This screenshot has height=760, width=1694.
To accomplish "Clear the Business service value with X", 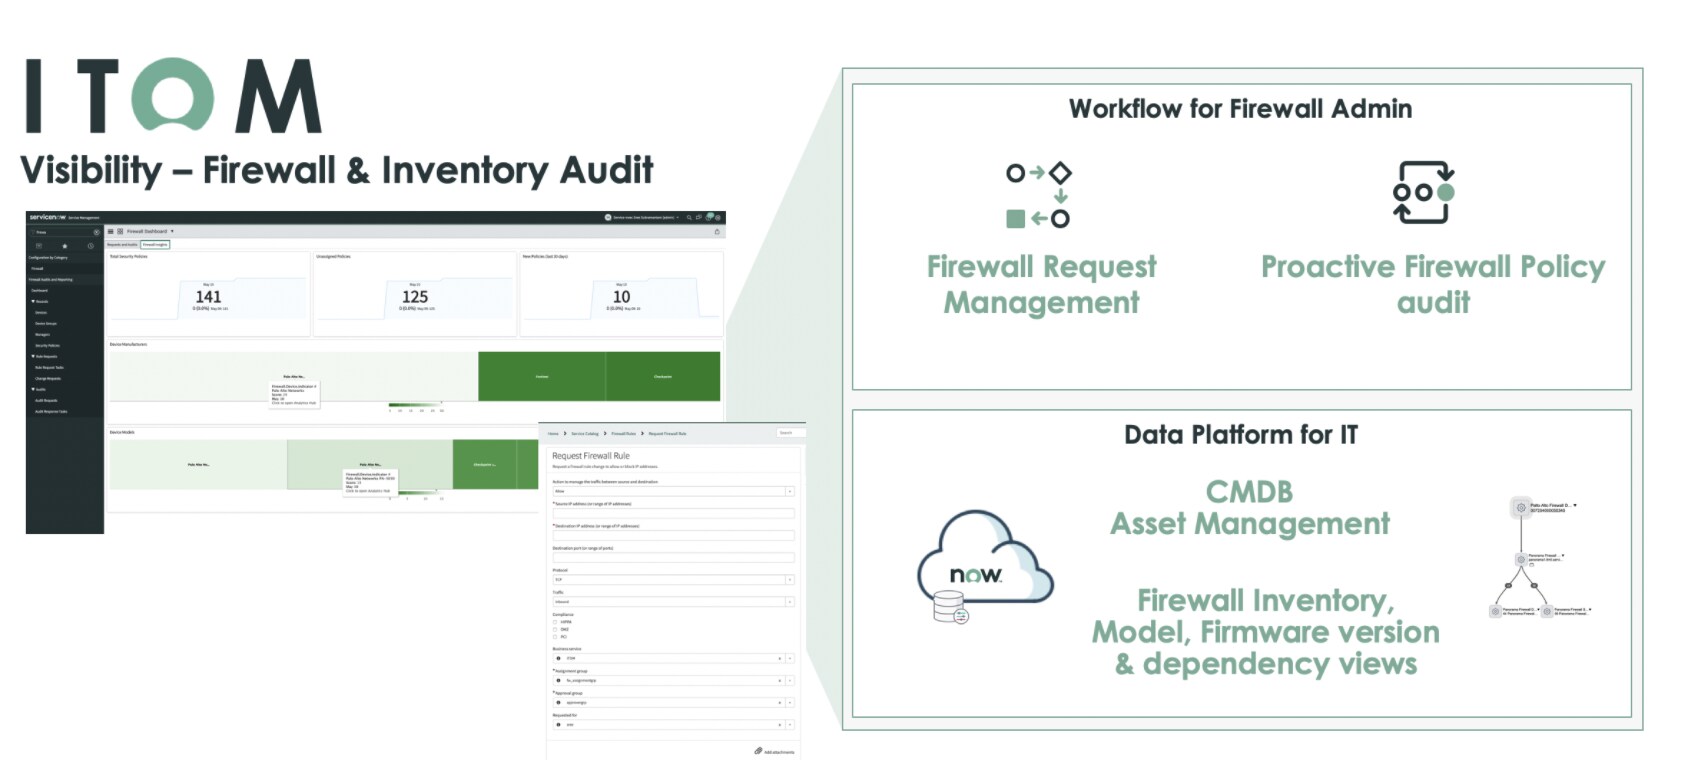I will click(780, 658).
